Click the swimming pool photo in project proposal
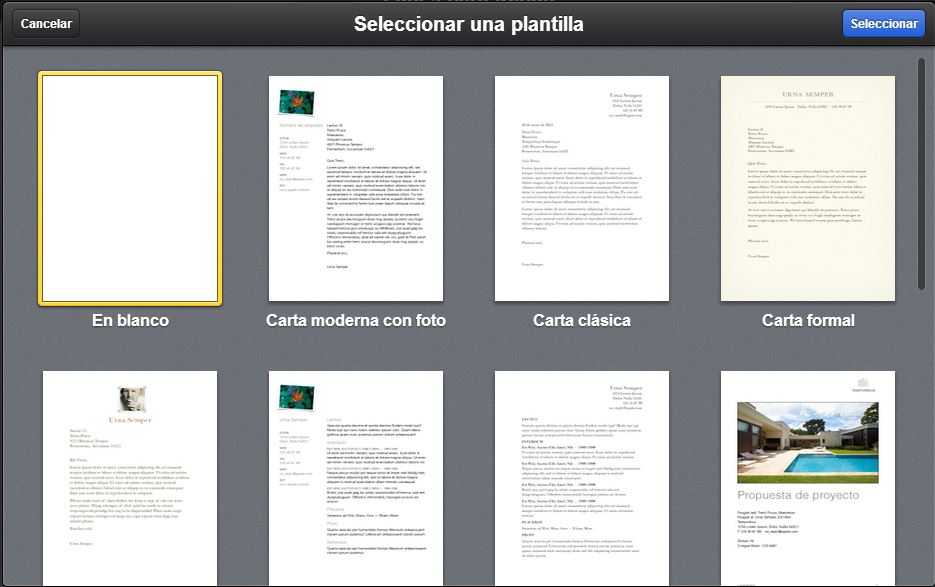Viewport: 935px width, 587px height. tap(808, 442)
